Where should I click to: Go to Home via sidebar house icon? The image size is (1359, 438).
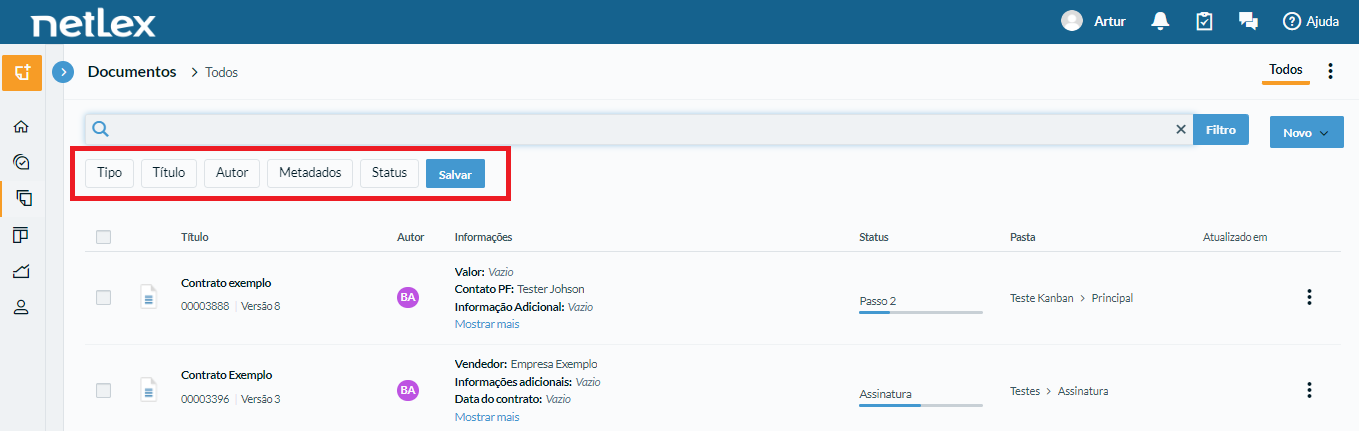click(21, 127)
